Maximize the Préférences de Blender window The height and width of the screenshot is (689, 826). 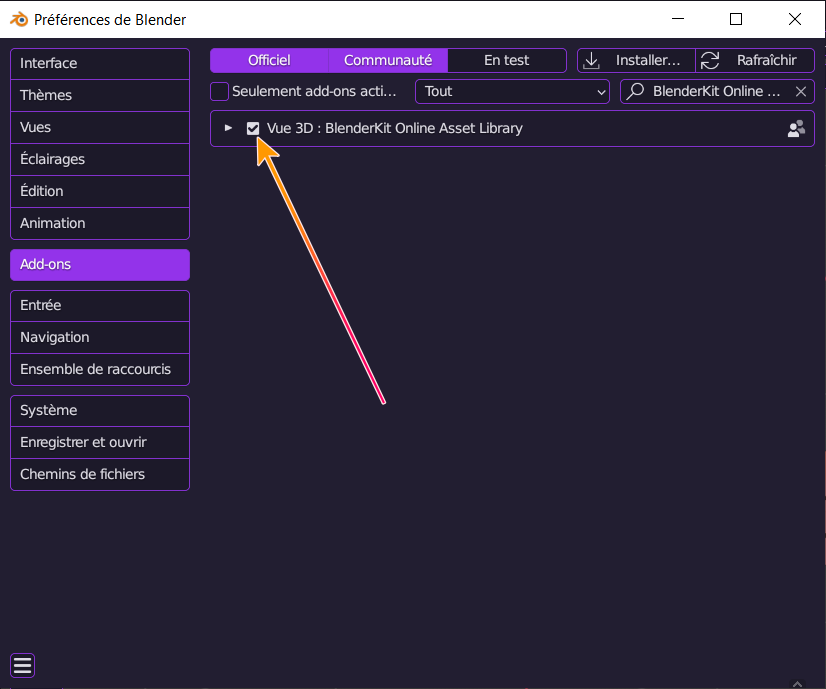(x=736, y=19)
